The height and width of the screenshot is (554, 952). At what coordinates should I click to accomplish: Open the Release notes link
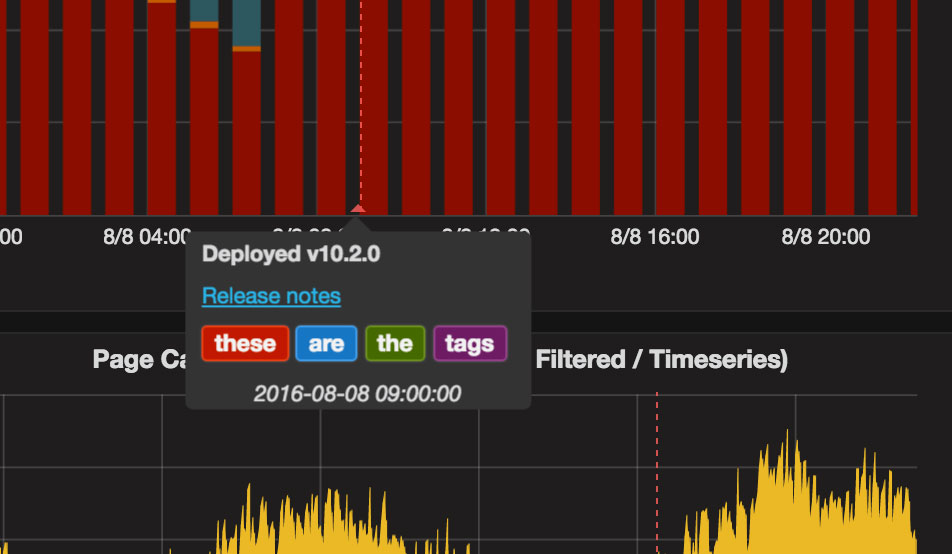click(x=271, y=296)
